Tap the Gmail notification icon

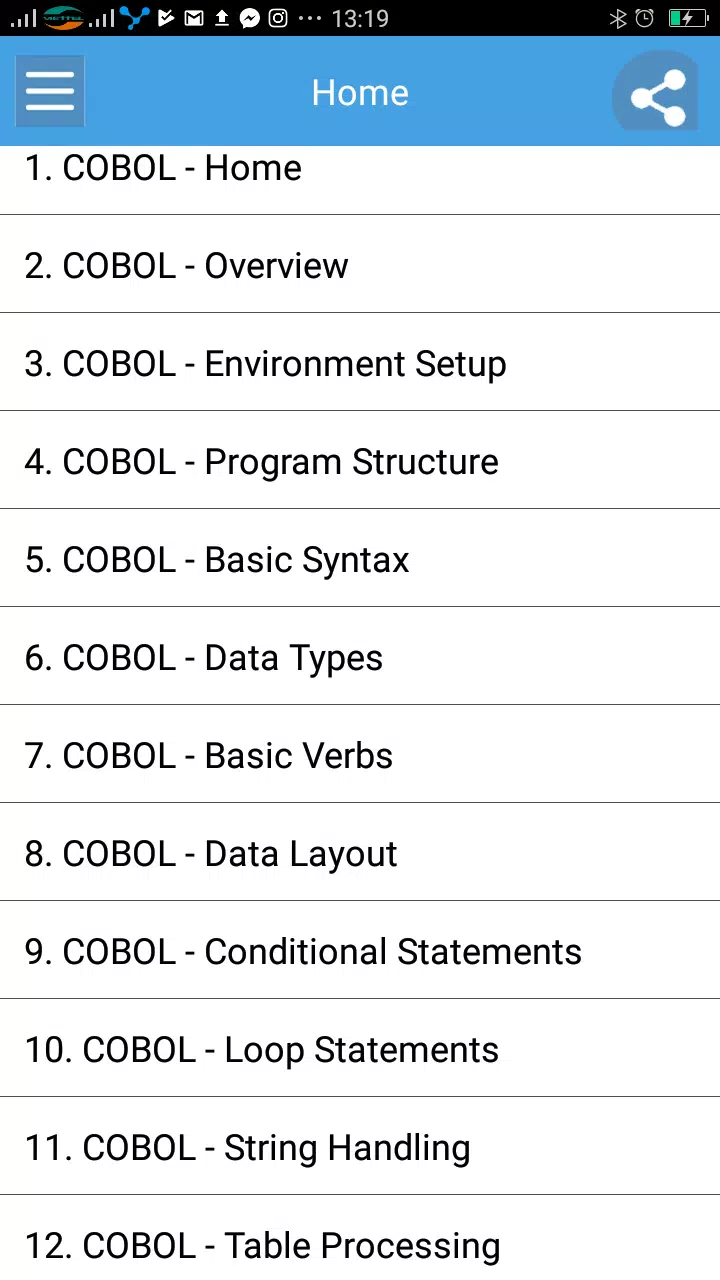point(196,18)
